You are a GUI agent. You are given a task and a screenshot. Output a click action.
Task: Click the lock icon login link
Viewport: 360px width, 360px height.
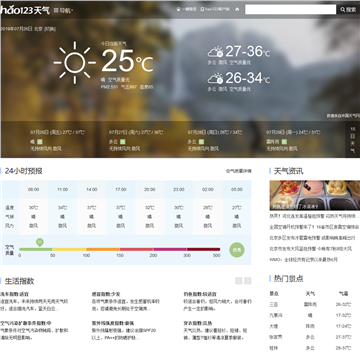coord(186,10)
